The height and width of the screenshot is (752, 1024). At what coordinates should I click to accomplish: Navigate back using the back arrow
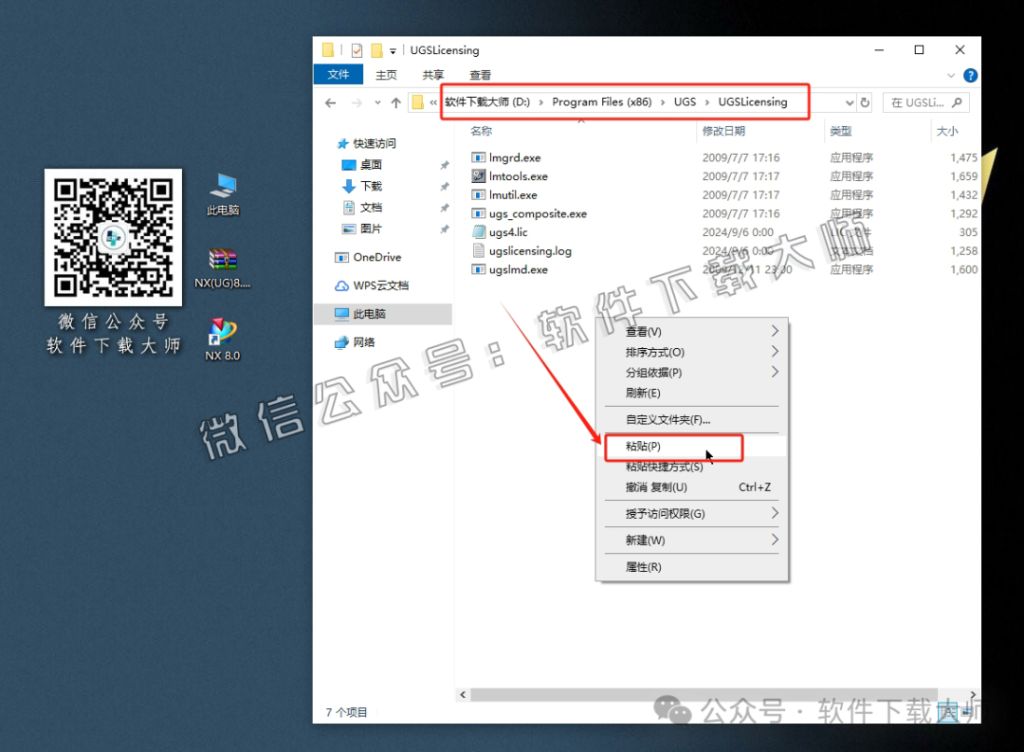tap(330, 101)
